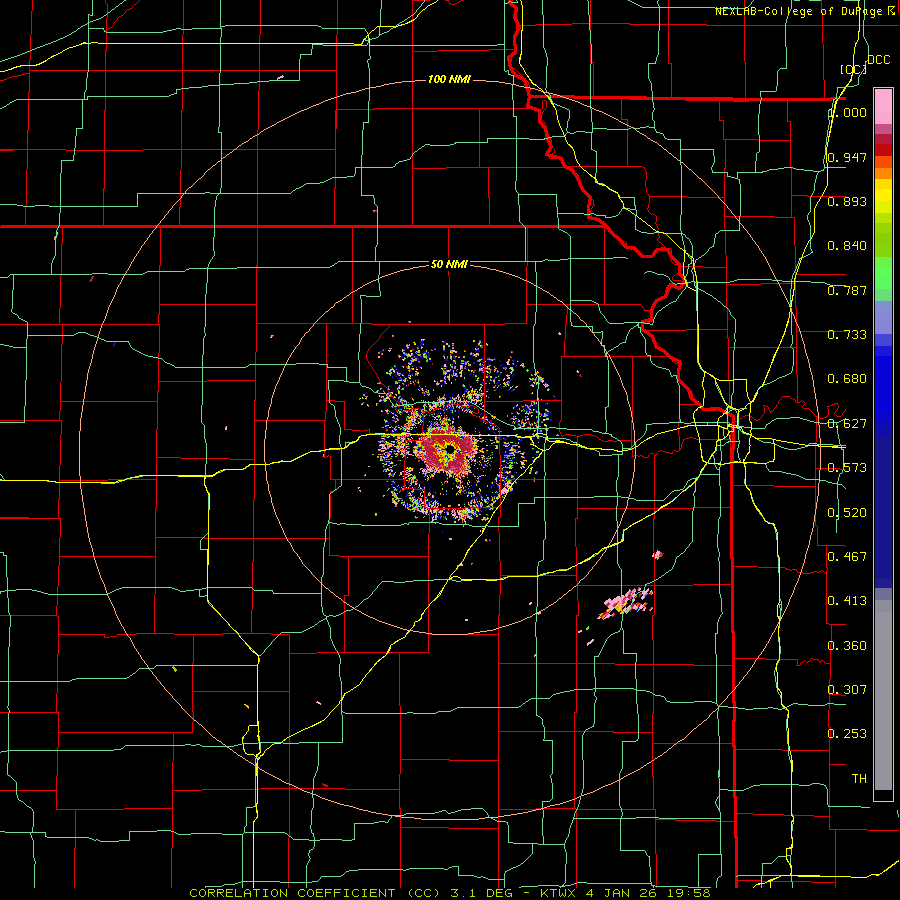Image resolution: width=900 pixels, height=900 pixels.
Task: Click the 100 NMI range ring label
Action: click(x=449, y=79)
